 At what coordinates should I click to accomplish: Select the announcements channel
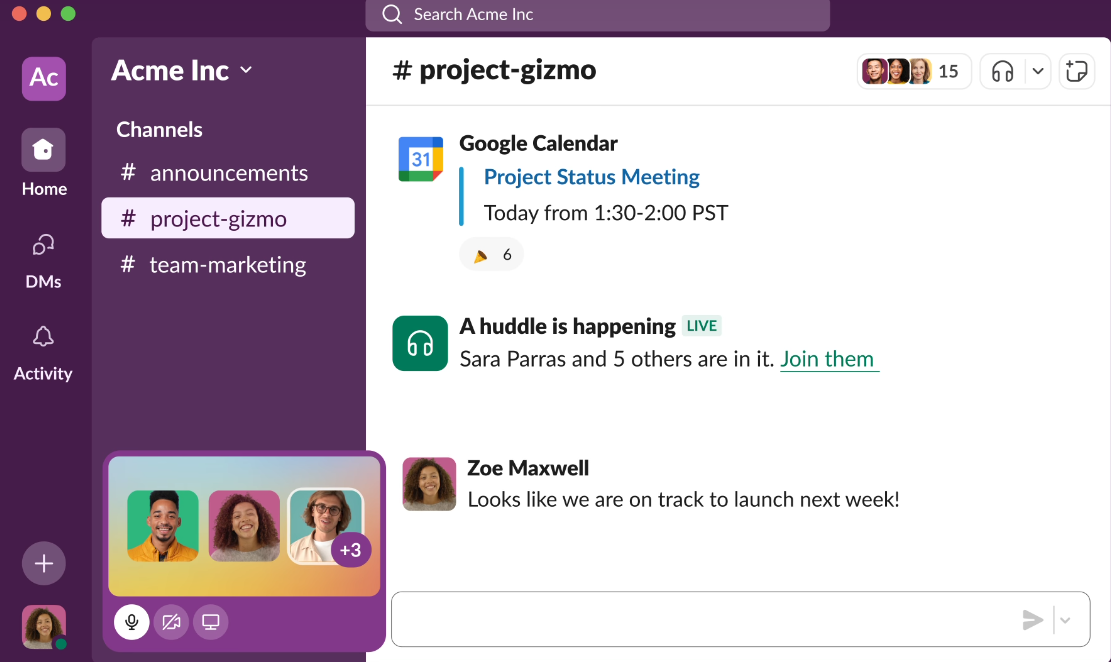228,173
